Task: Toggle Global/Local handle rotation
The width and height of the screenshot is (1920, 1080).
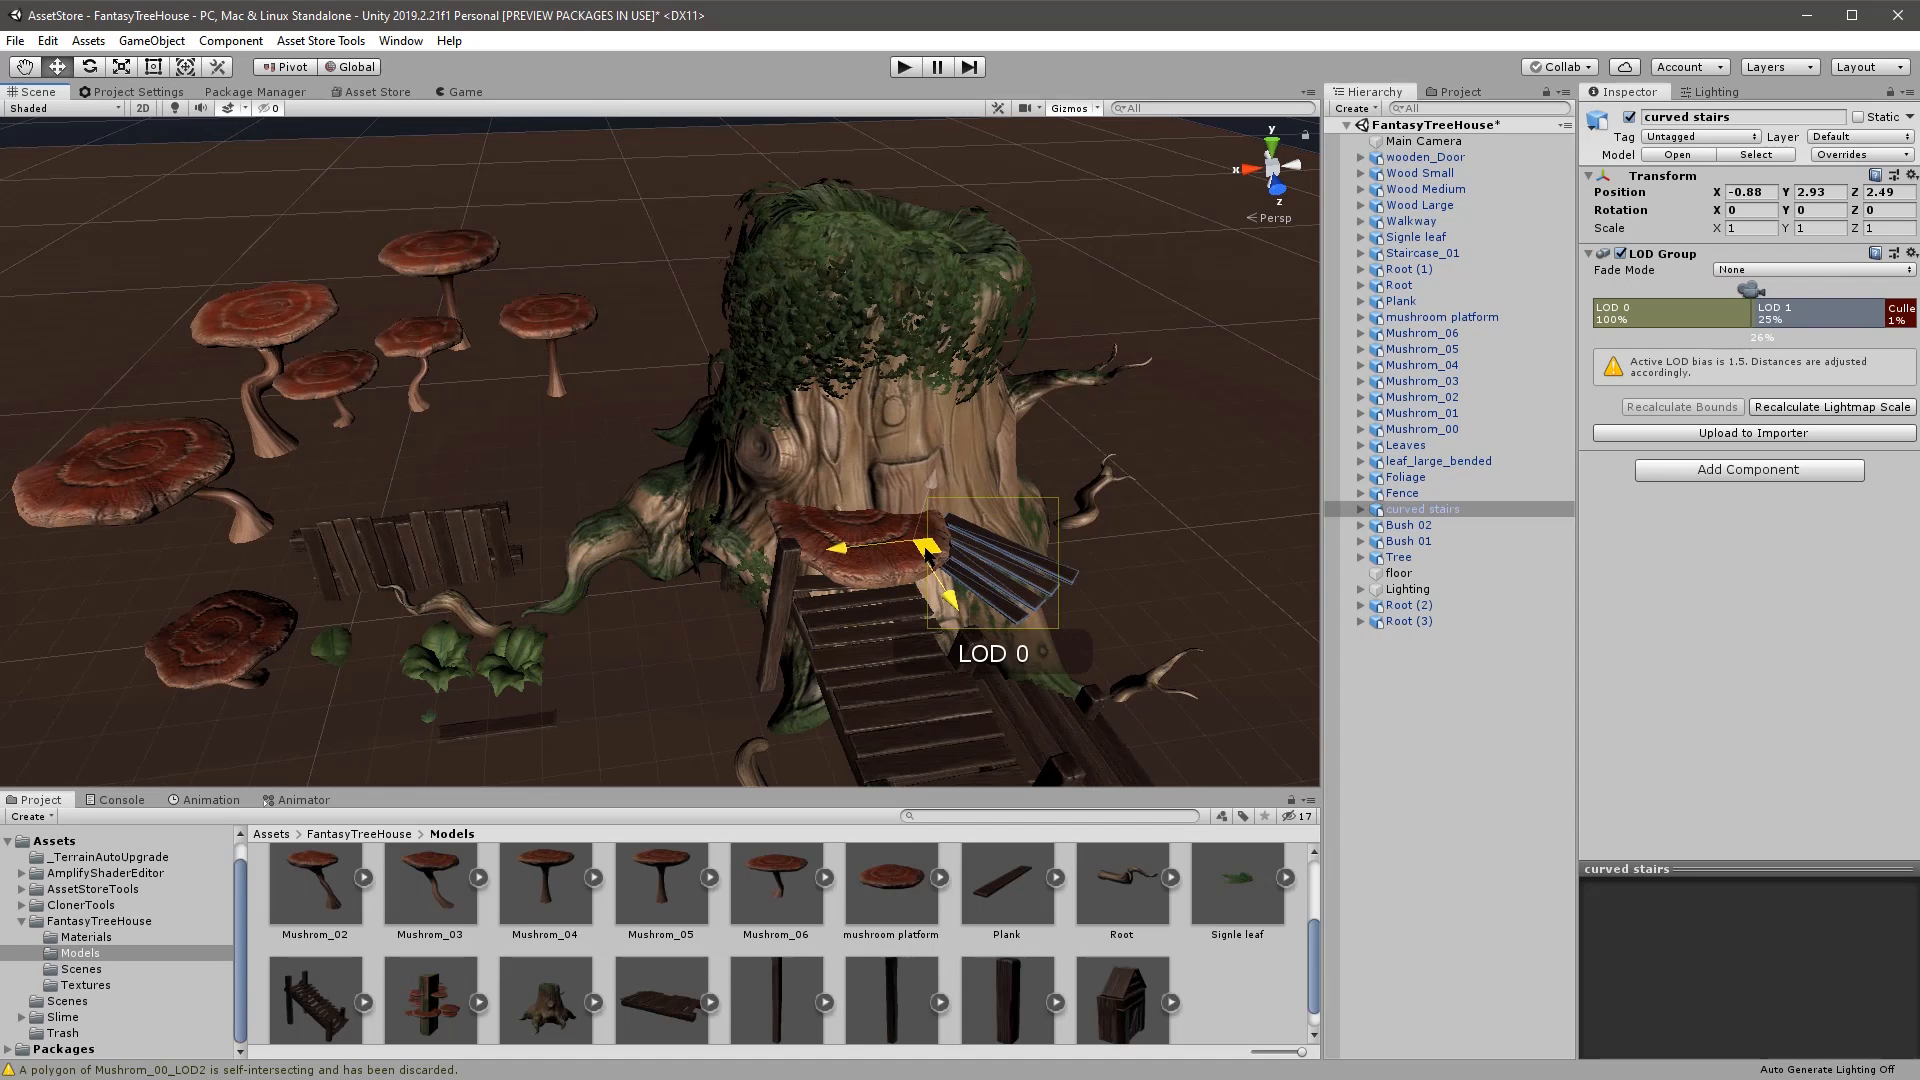Action: pyautogui.click(x=350, y=67)
